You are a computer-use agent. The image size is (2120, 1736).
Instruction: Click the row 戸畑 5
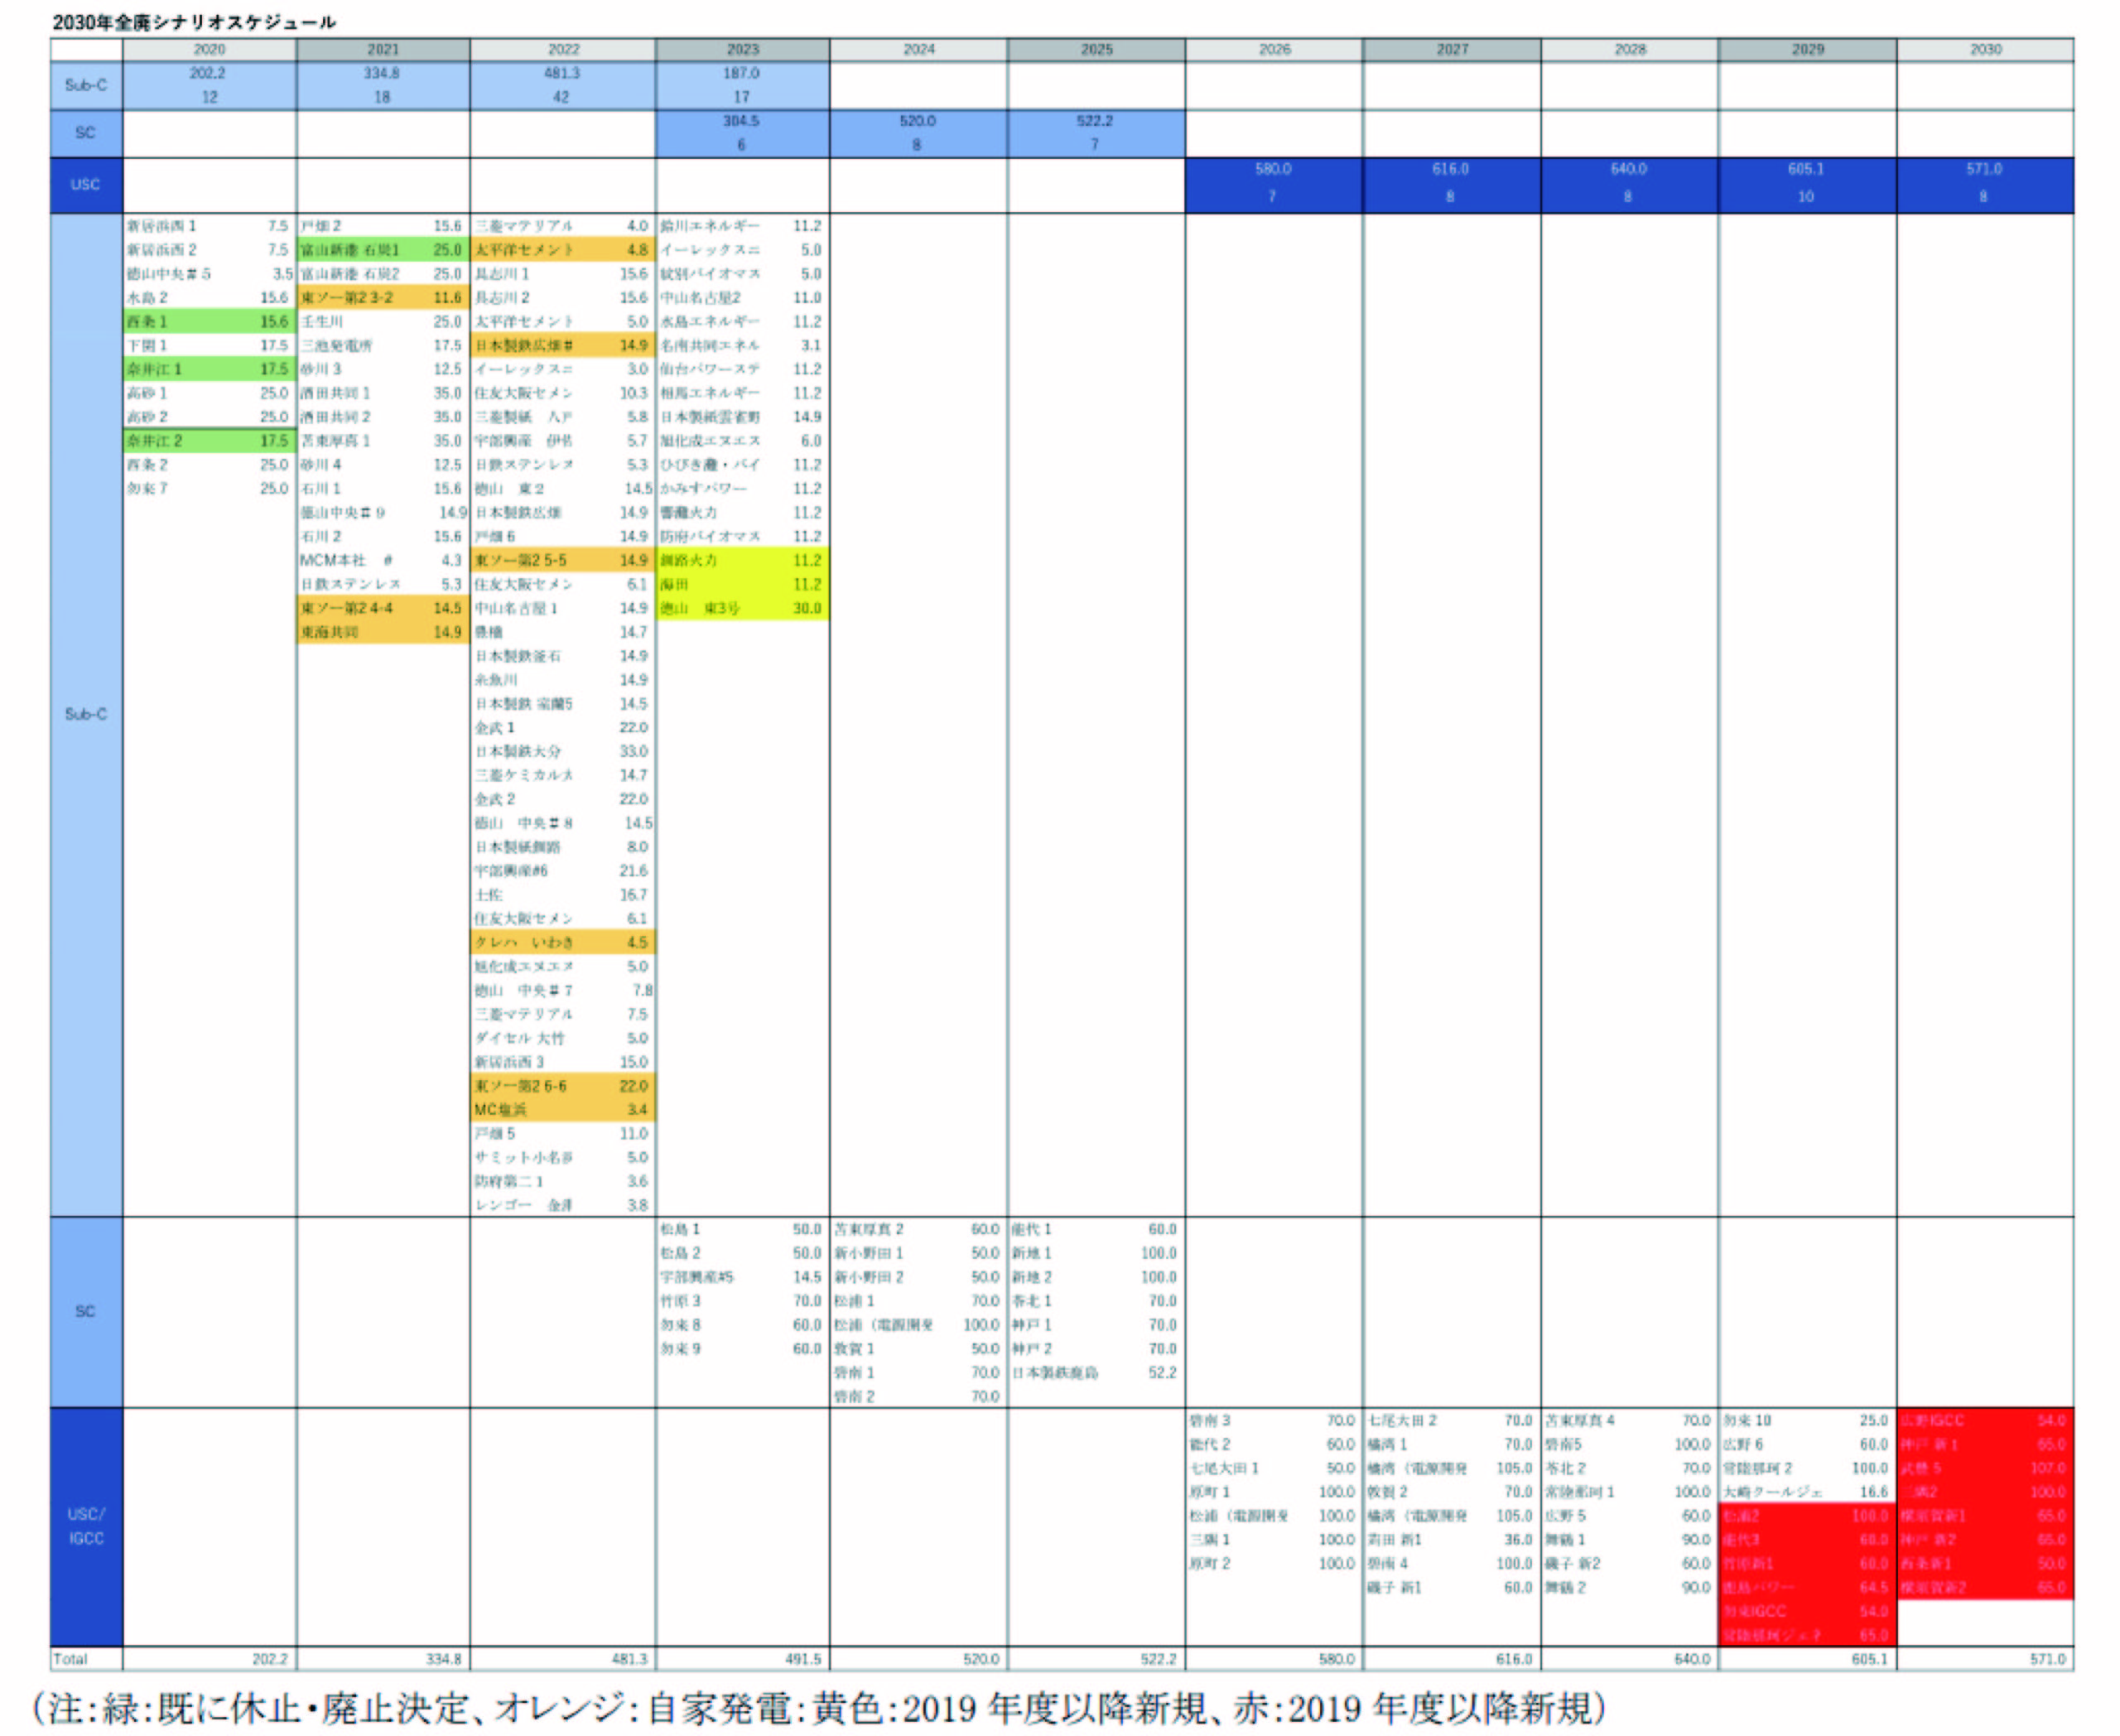click(x=563, y=1134)
